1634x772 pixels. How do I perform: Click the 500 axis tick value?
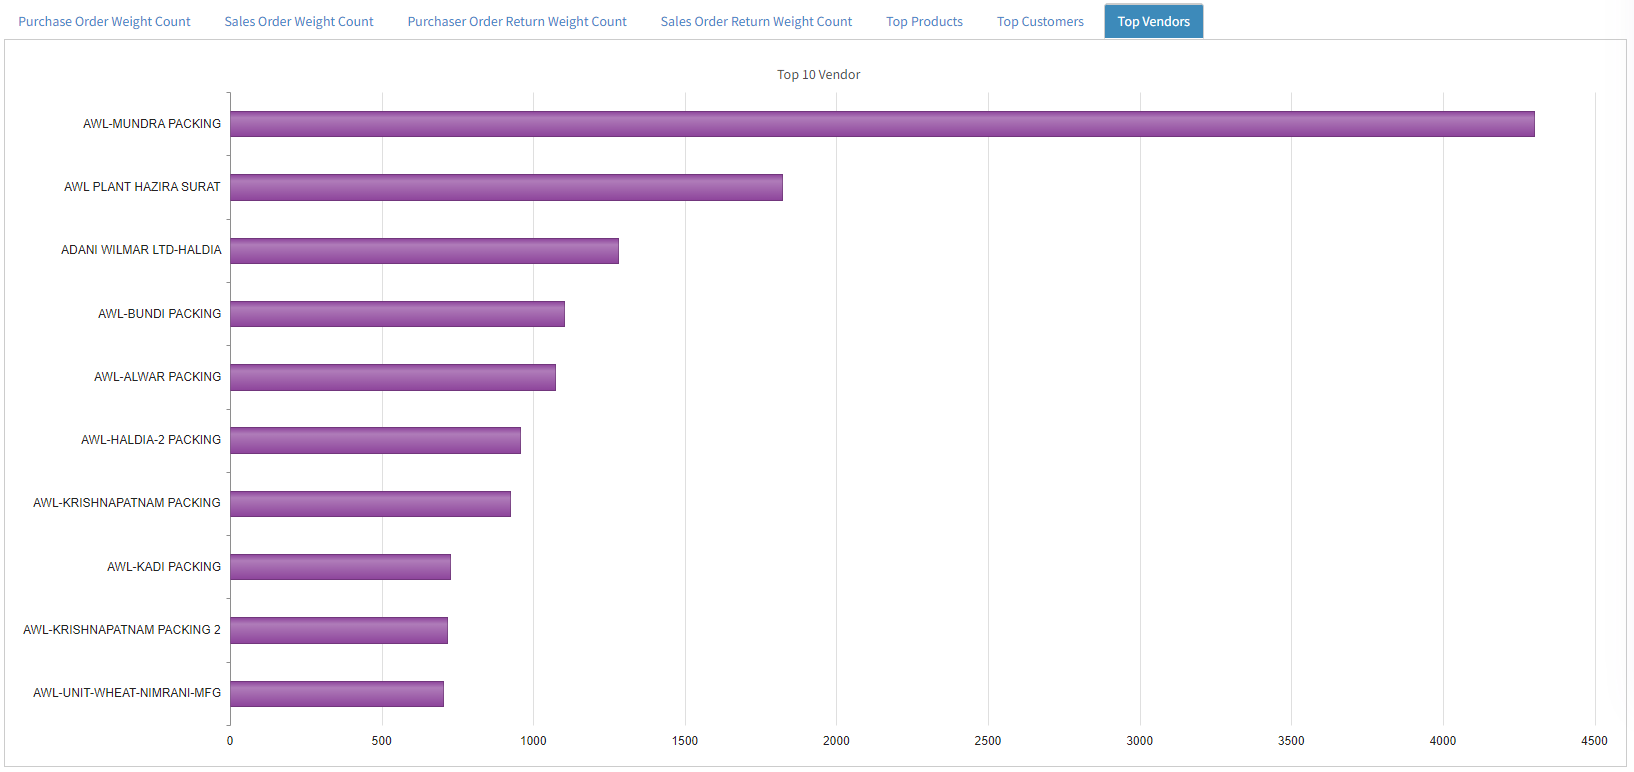(x=382, y=741)
